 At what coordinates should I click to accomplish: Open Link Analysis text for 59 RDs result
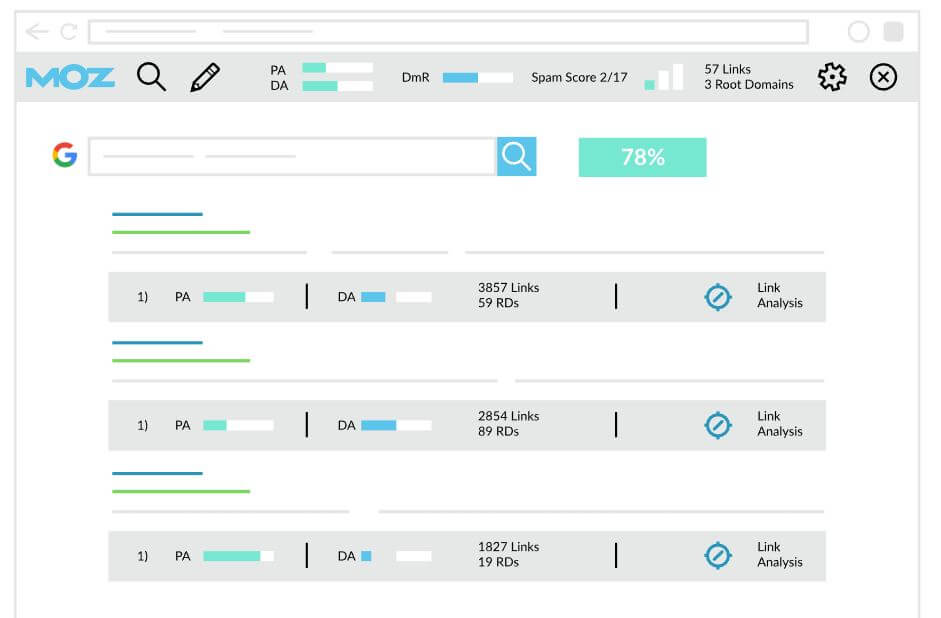click(780, 295)
